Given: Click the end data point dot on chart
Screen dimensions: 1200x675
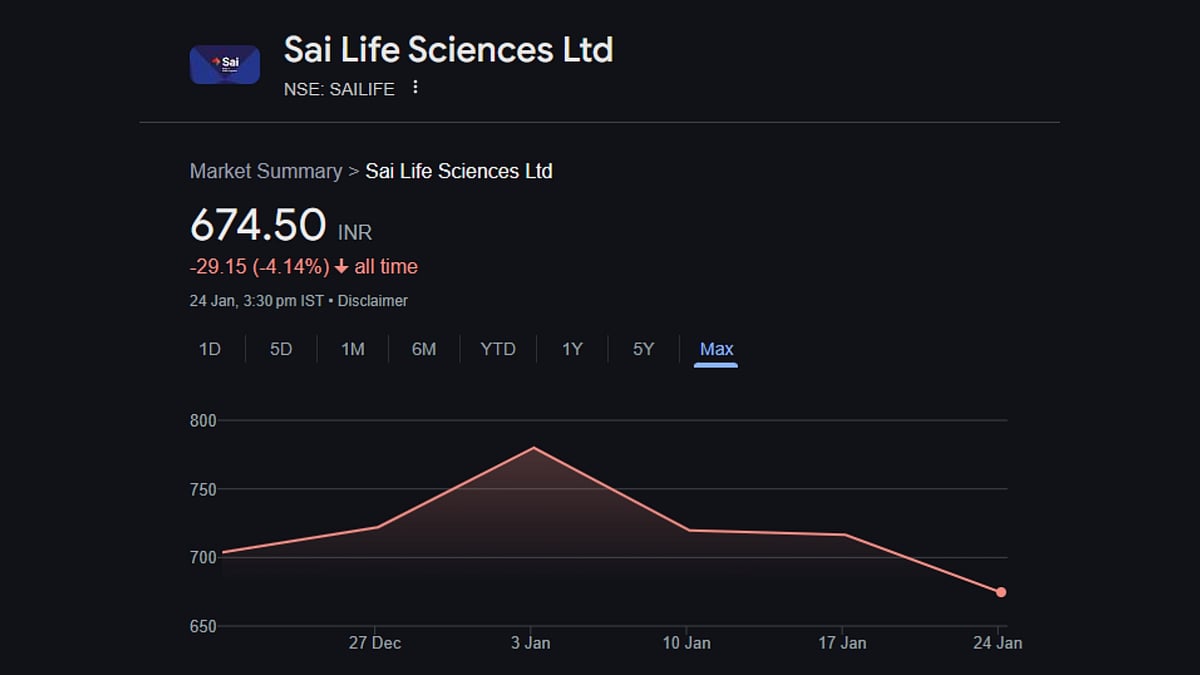Looking at the screenshot, I should click(x=1001, y=592).
